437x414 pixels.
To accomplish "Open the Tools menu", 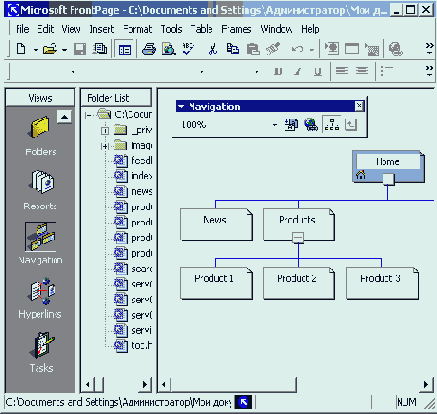I will point(171,29).
